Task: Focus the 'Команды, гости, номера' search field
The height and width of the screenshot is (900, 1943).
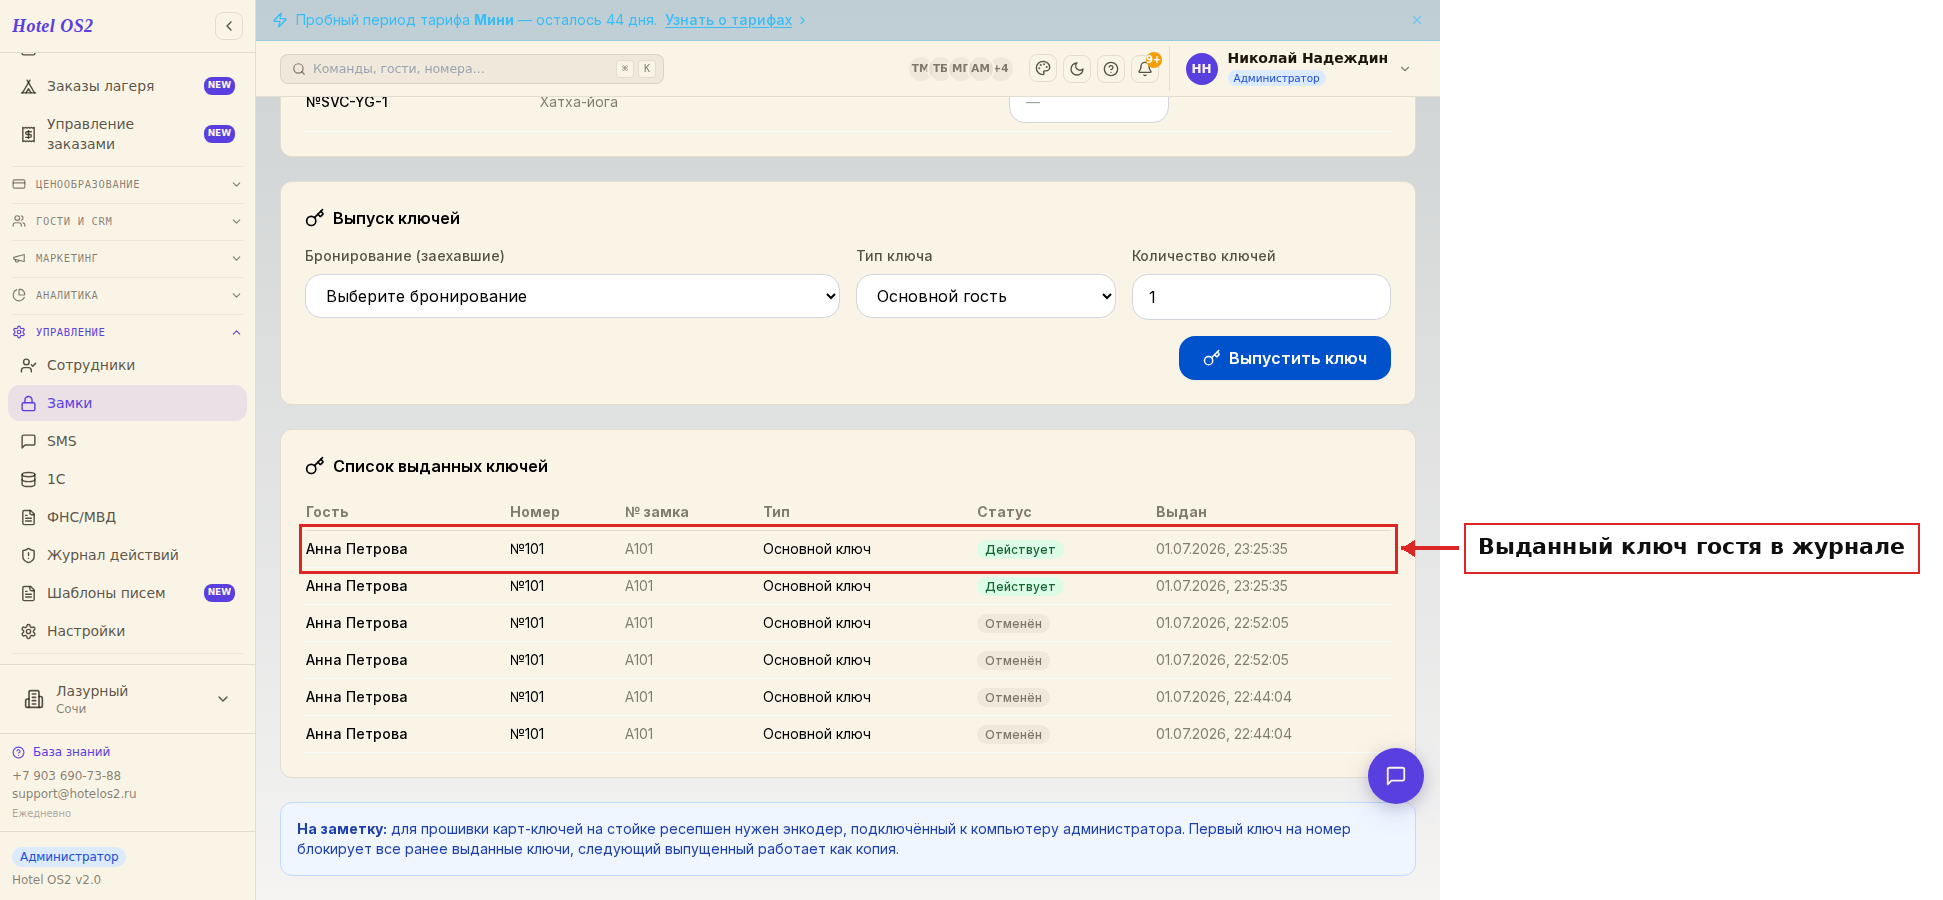Action: [x=472, y=69]
